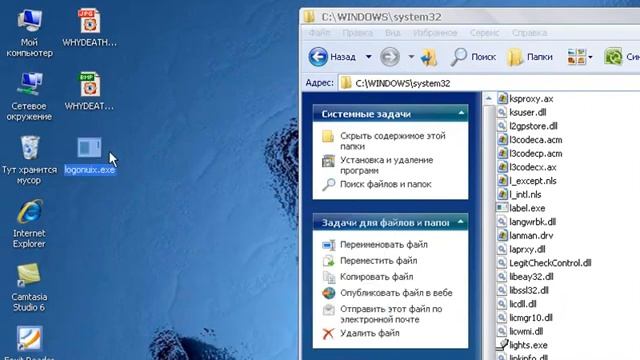Click the Views icon in toolbar
Viewport: 640px width, 360px height.
576,57
